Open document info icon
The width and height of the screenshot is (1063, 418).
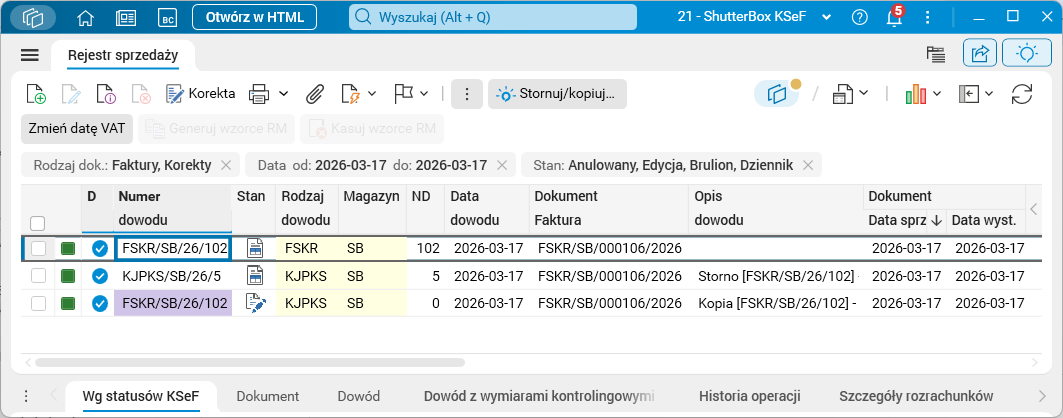point(106,94)
